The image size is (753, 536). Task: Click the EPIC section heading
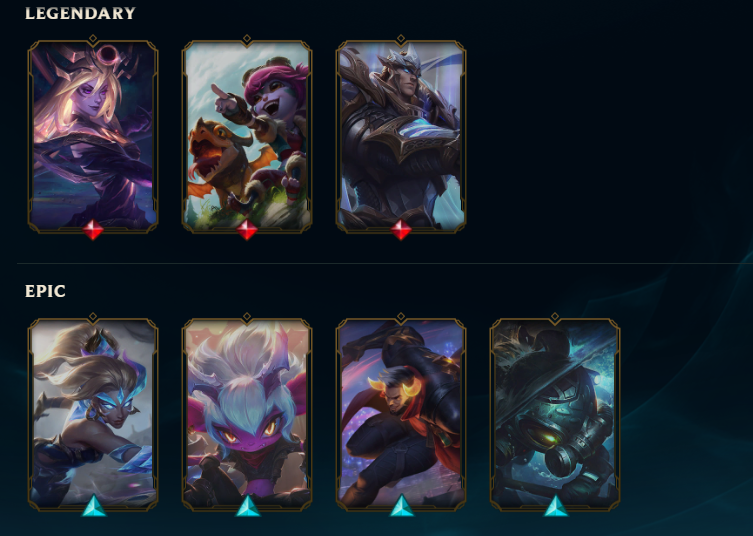coord(45,292)
